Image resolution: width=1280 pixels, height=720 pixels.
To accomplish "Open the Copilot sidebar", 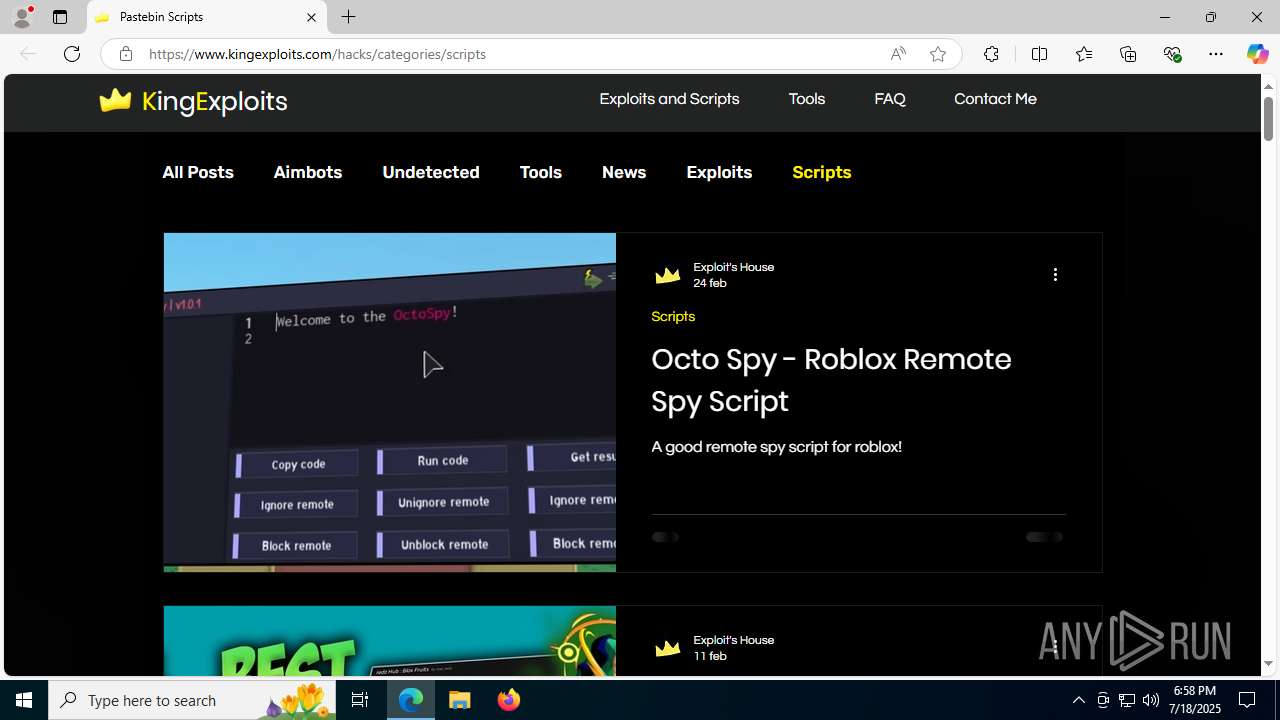I will pos(1257,54).
